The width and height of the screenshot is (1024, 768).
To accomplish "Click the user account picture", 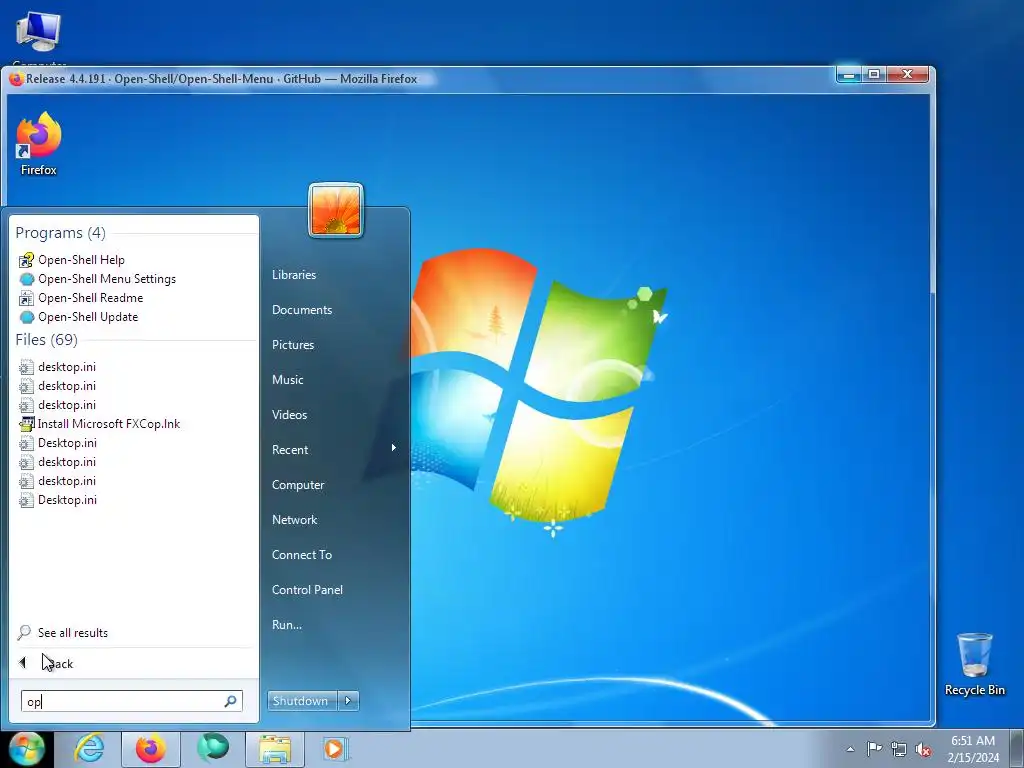I will point(336,210).
